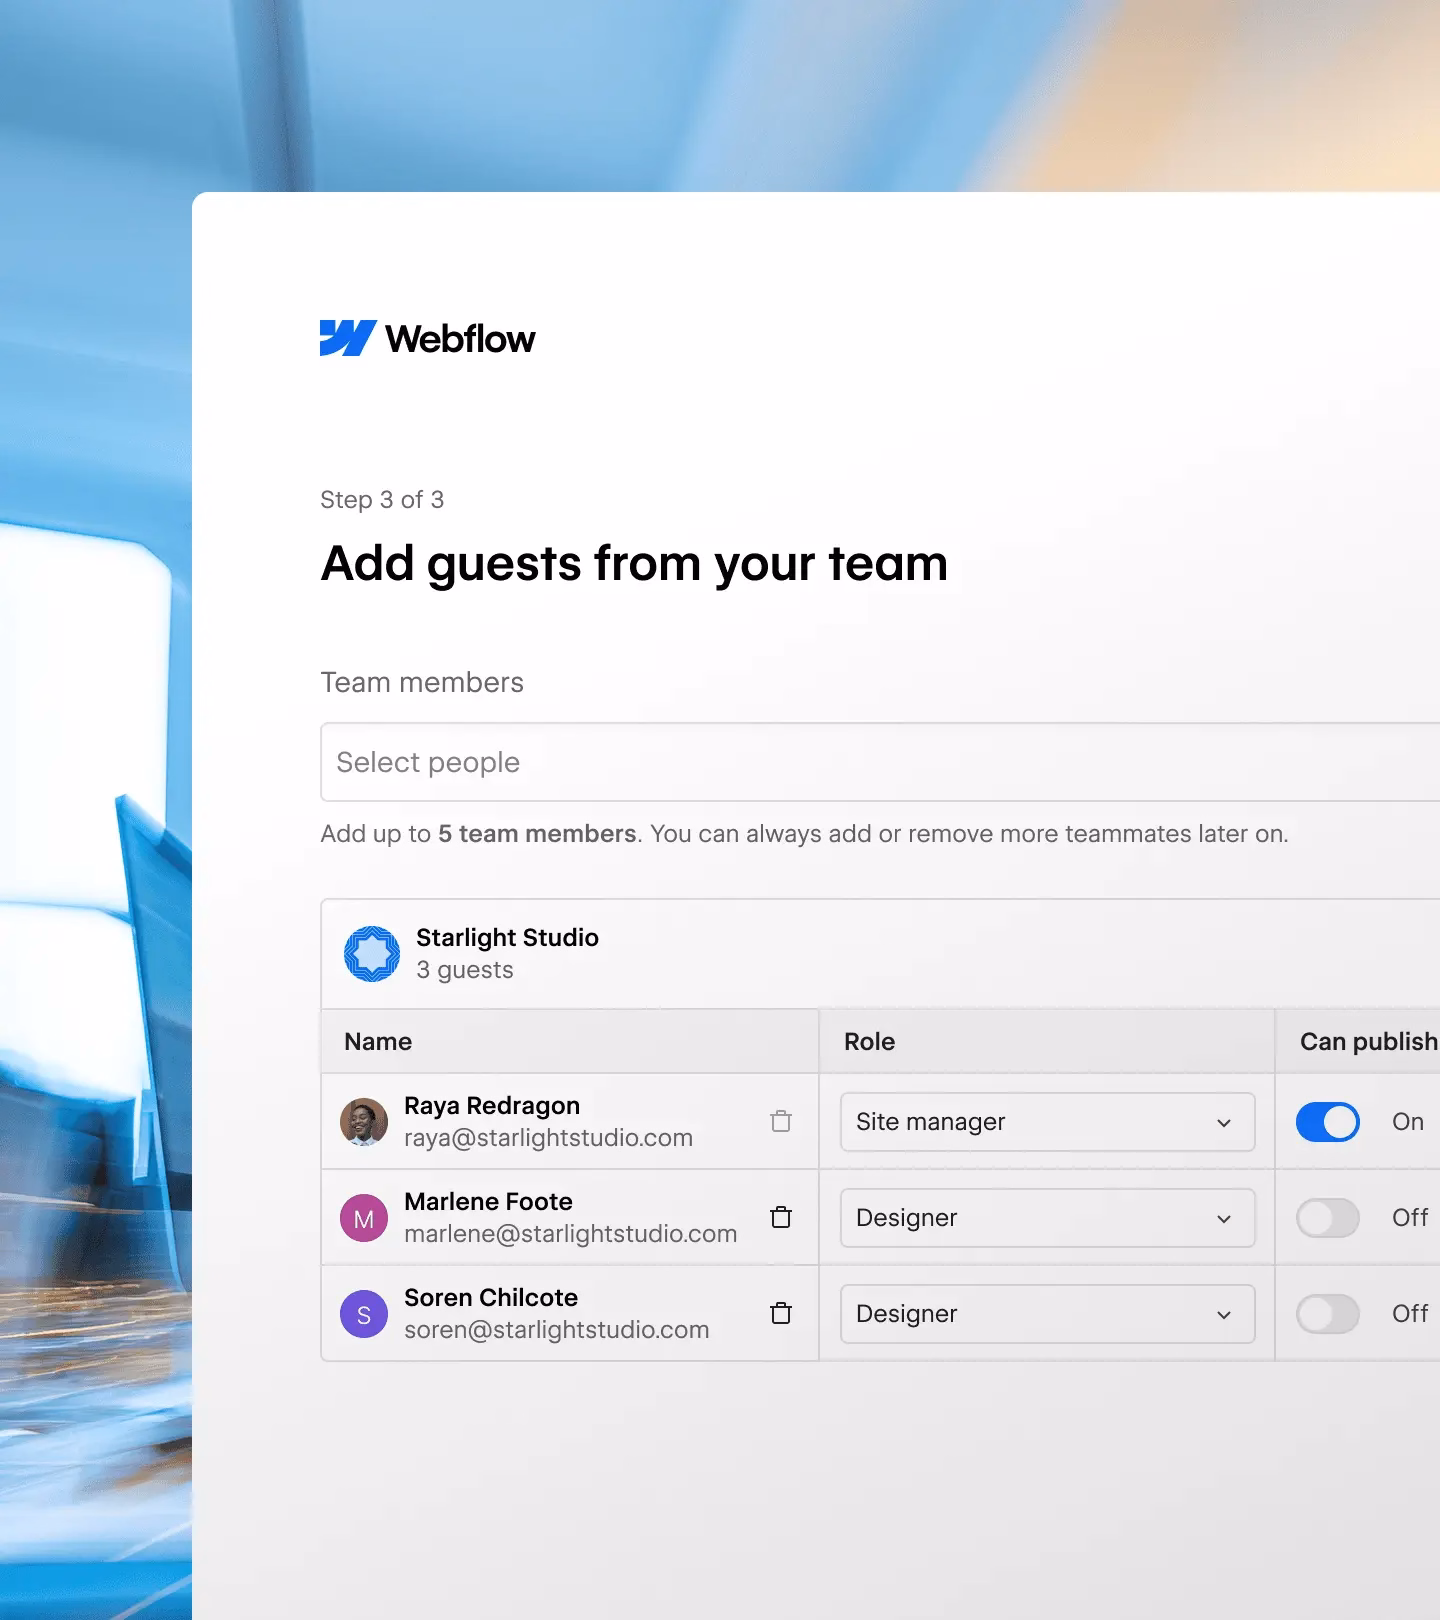The image size is (1440, 1620).
Task: Click Soren Chilcote's purple S avatar
Action: coord(364,1314)
